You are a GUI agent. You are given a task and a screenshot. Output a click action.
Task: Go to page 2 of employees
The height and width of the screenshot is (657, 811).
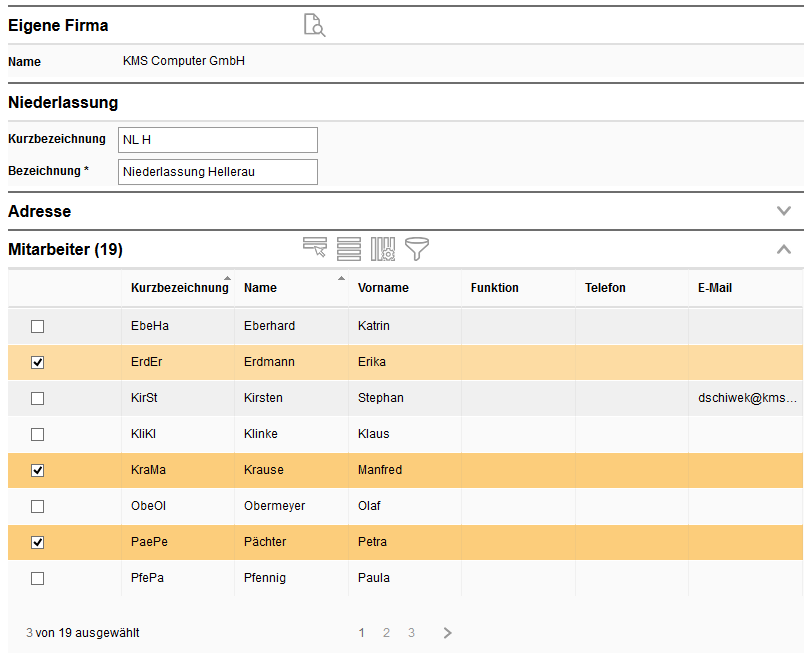(386, 633)
